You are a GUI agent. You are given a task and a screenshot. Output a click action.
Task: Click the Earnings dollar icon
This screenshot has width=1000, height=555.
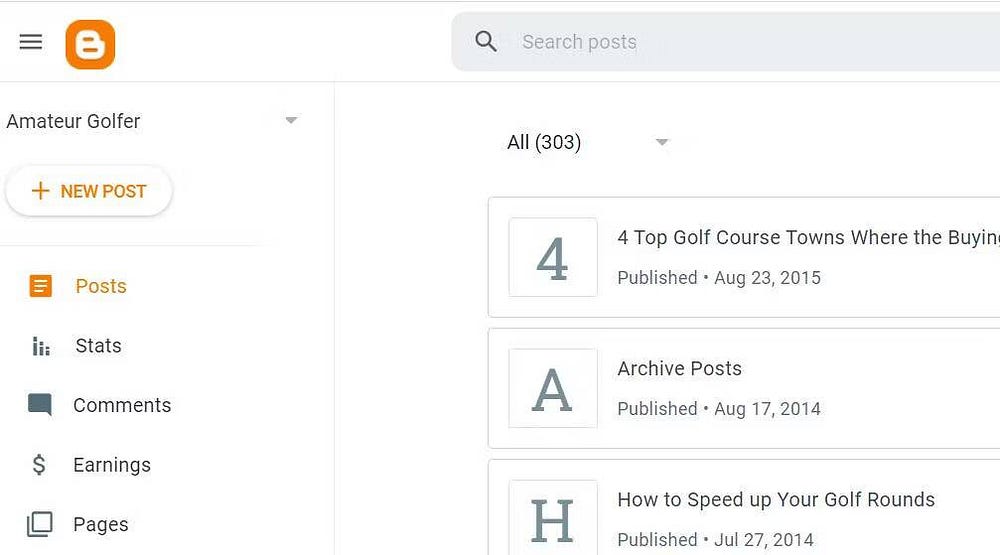point(40,465)
